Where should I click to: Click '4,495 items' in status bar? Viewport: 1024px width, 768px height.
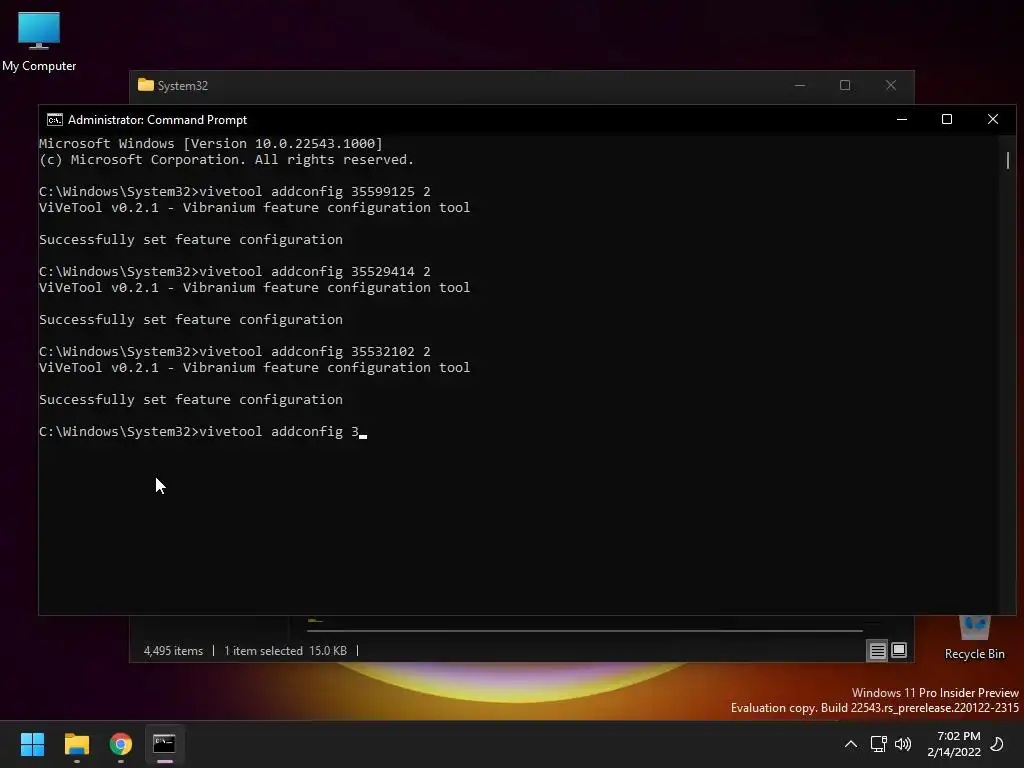(173, 651)
